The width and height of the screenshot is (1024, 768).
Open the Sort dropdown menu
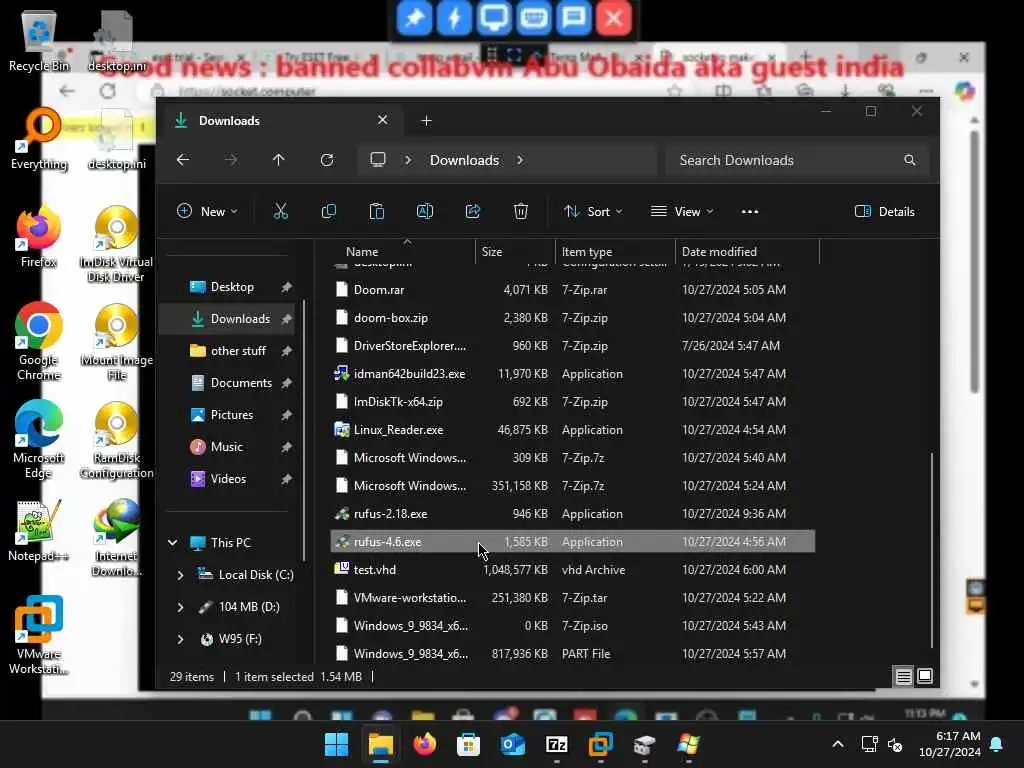tap(593, 212)
